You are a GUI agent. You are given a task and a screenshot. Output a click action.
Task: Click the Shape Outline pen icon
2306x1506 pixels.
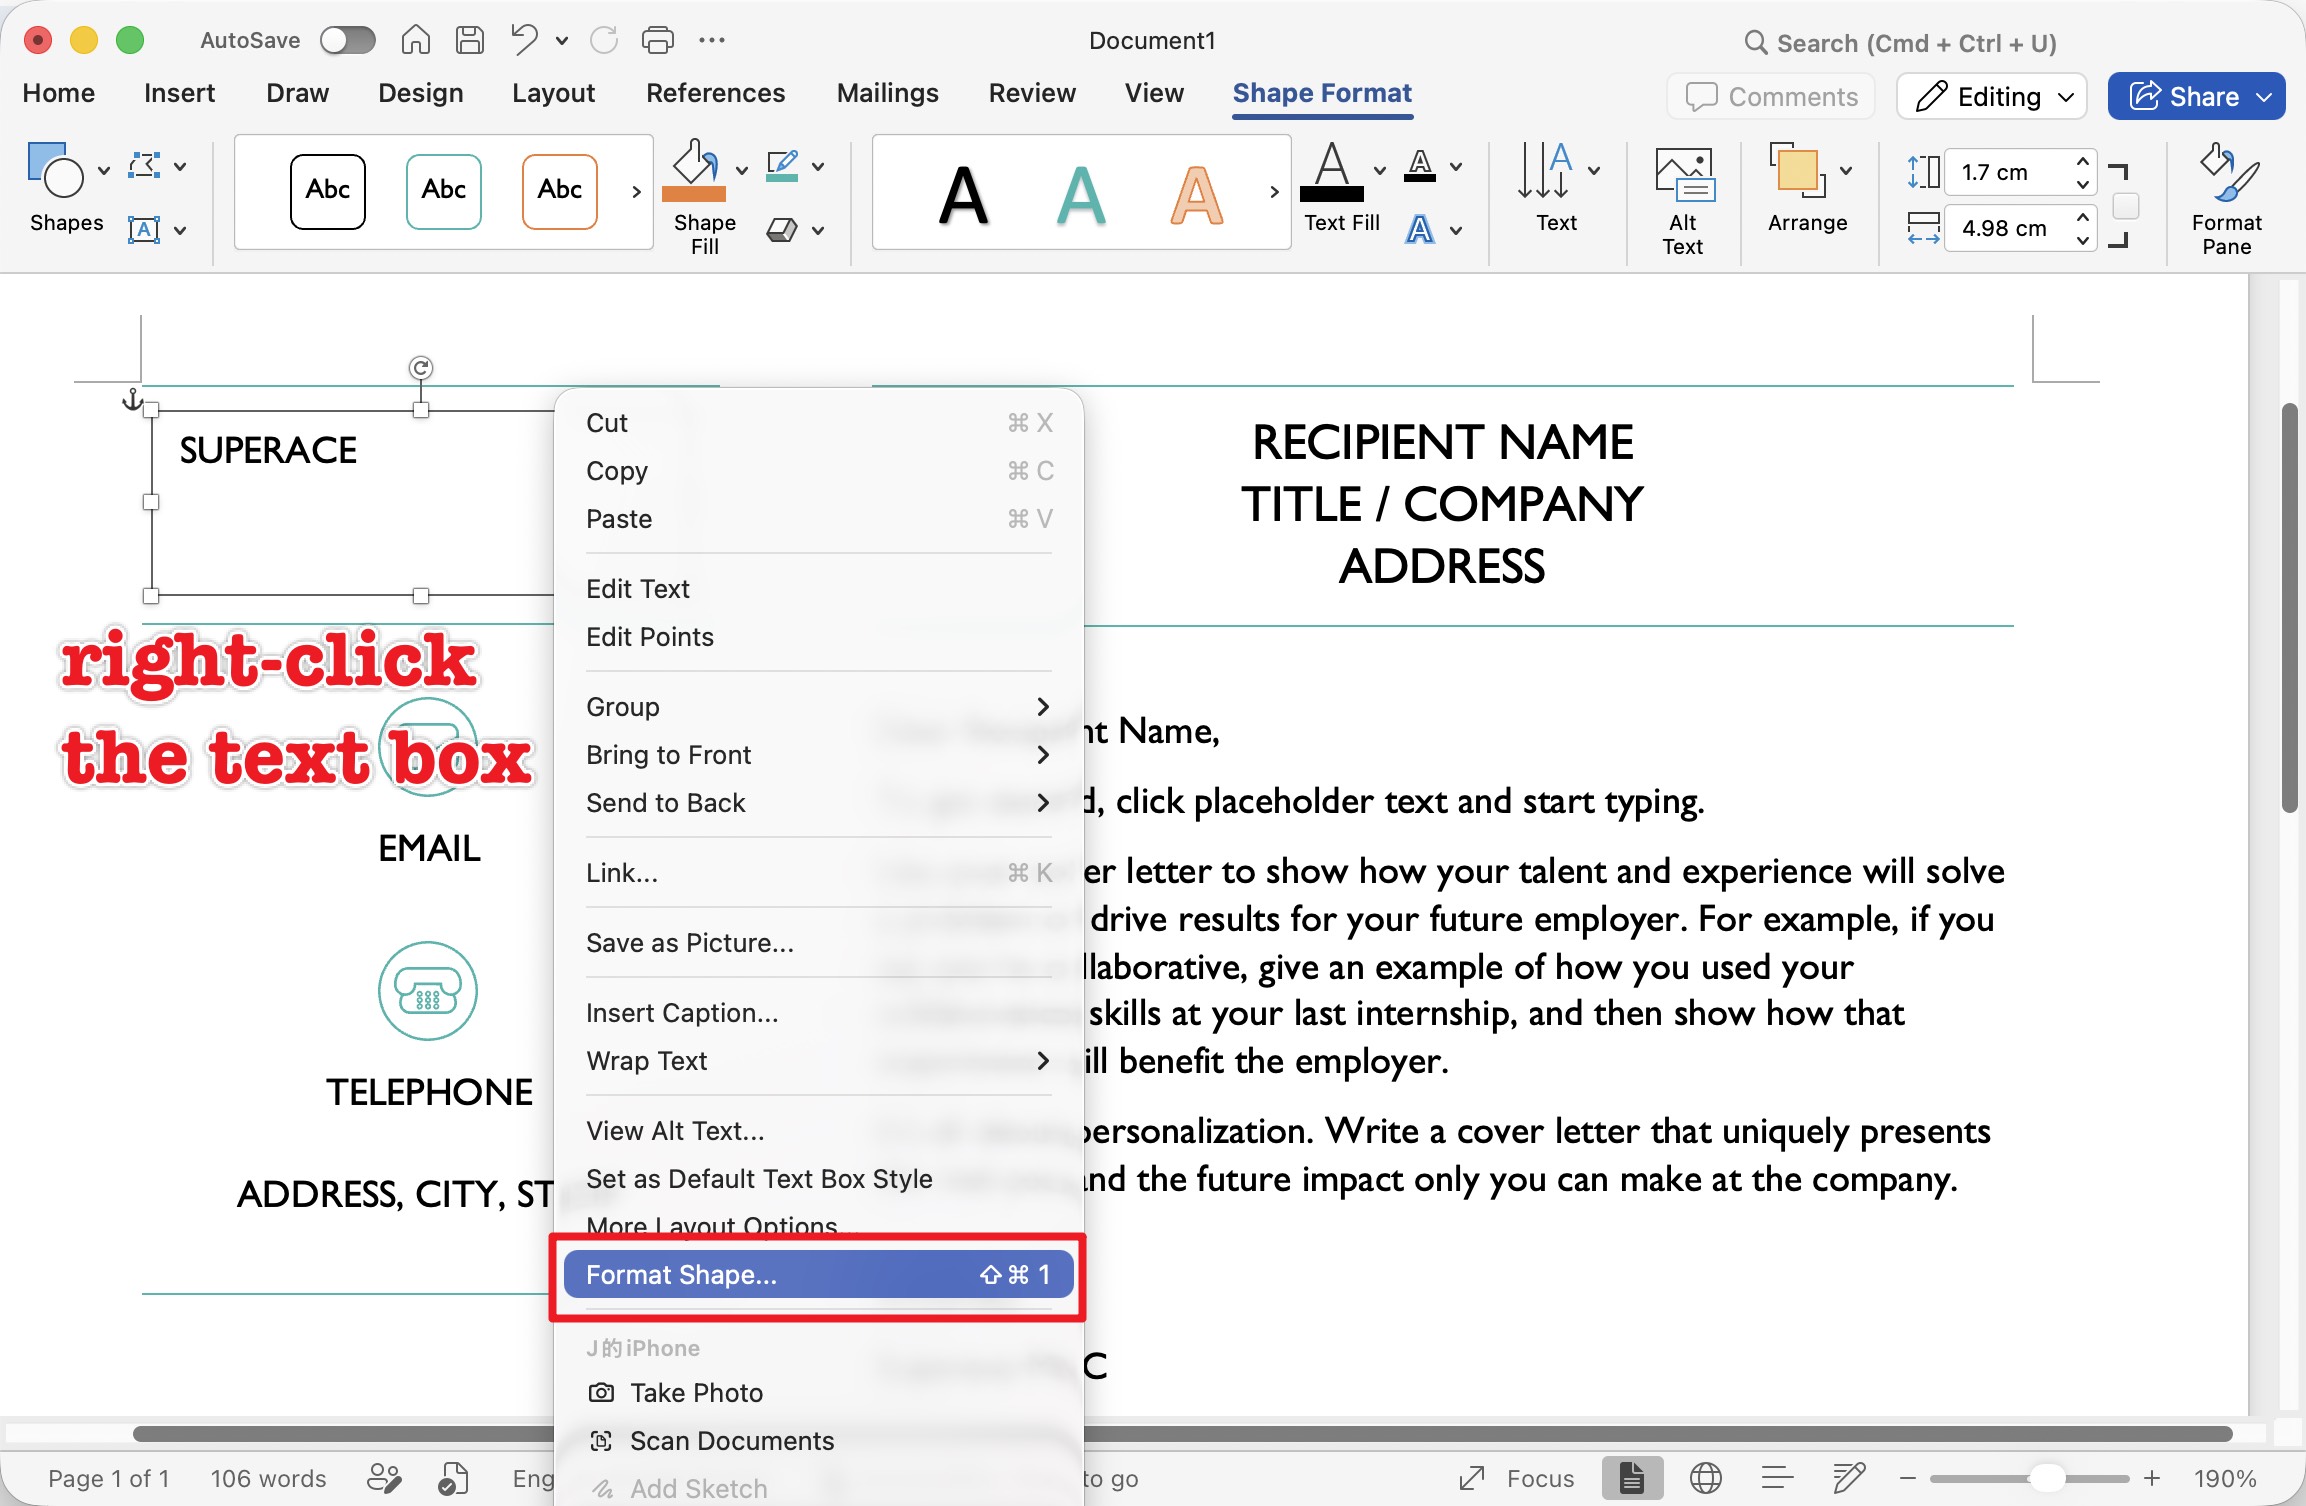pos(782,166)
